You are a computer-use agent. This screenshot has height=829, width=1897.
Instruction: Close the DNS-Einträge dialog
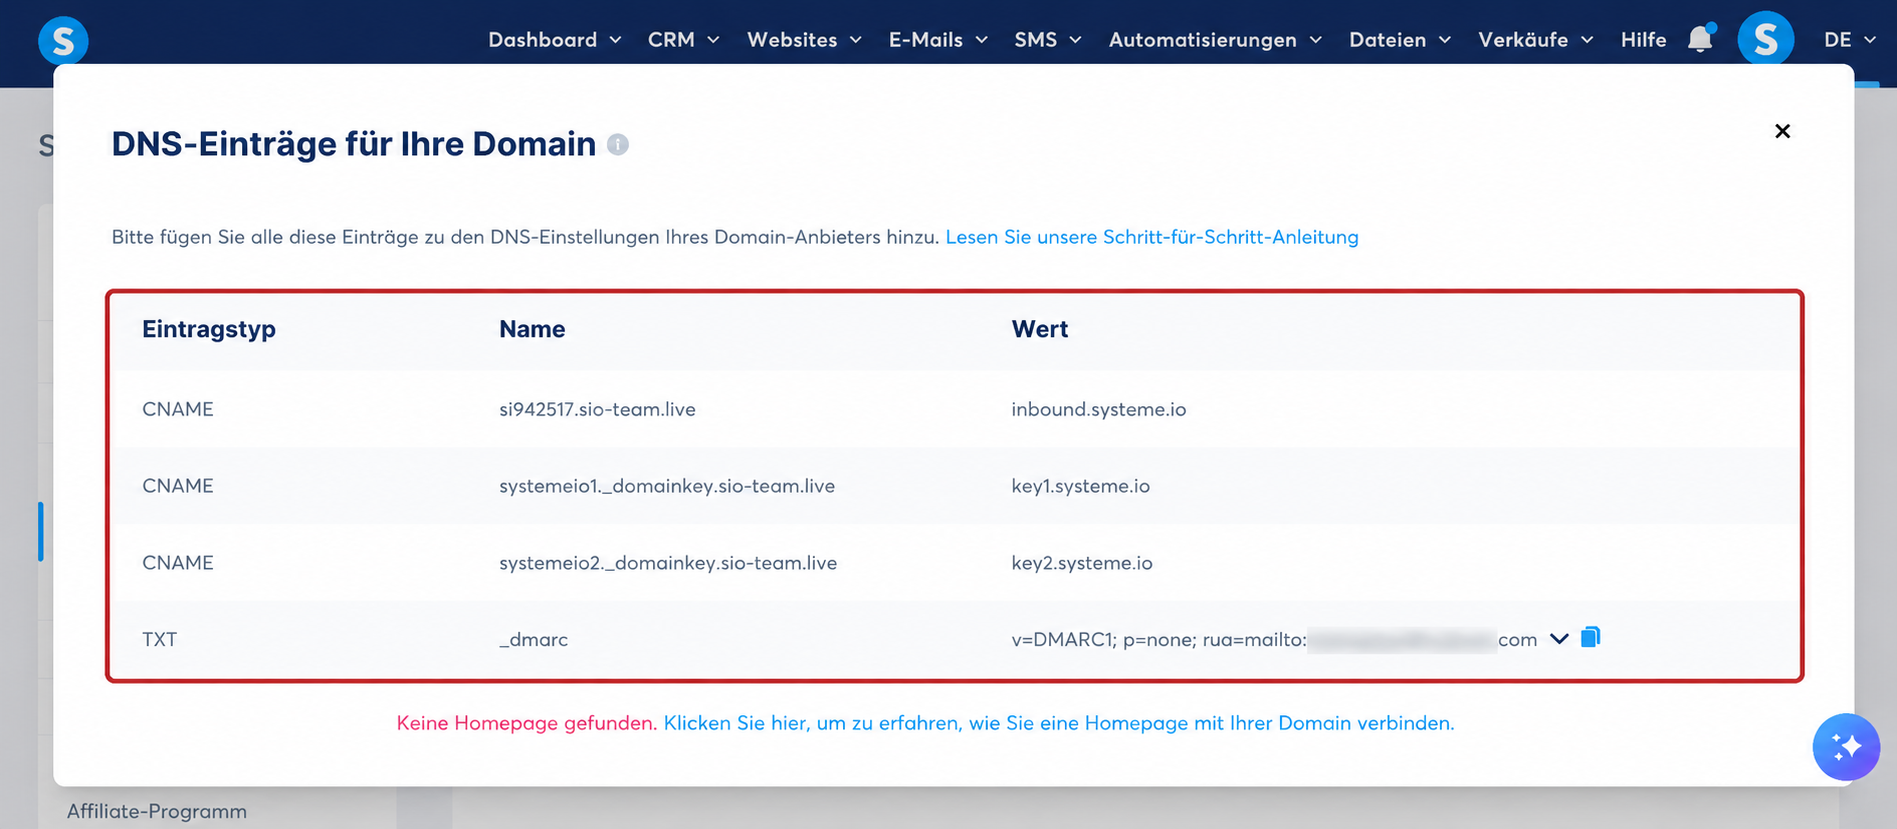tap(1782, 131)
